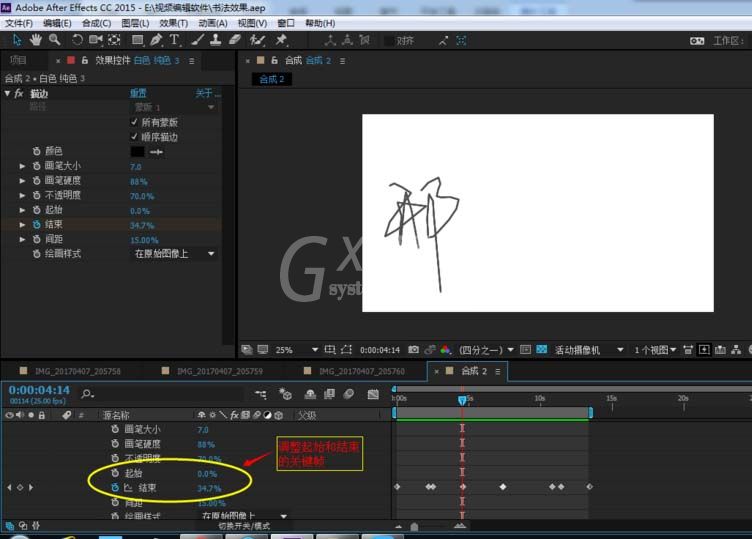Expand the 间距 property
Viewport: 752px width, 539px height.
coord(22,239)
